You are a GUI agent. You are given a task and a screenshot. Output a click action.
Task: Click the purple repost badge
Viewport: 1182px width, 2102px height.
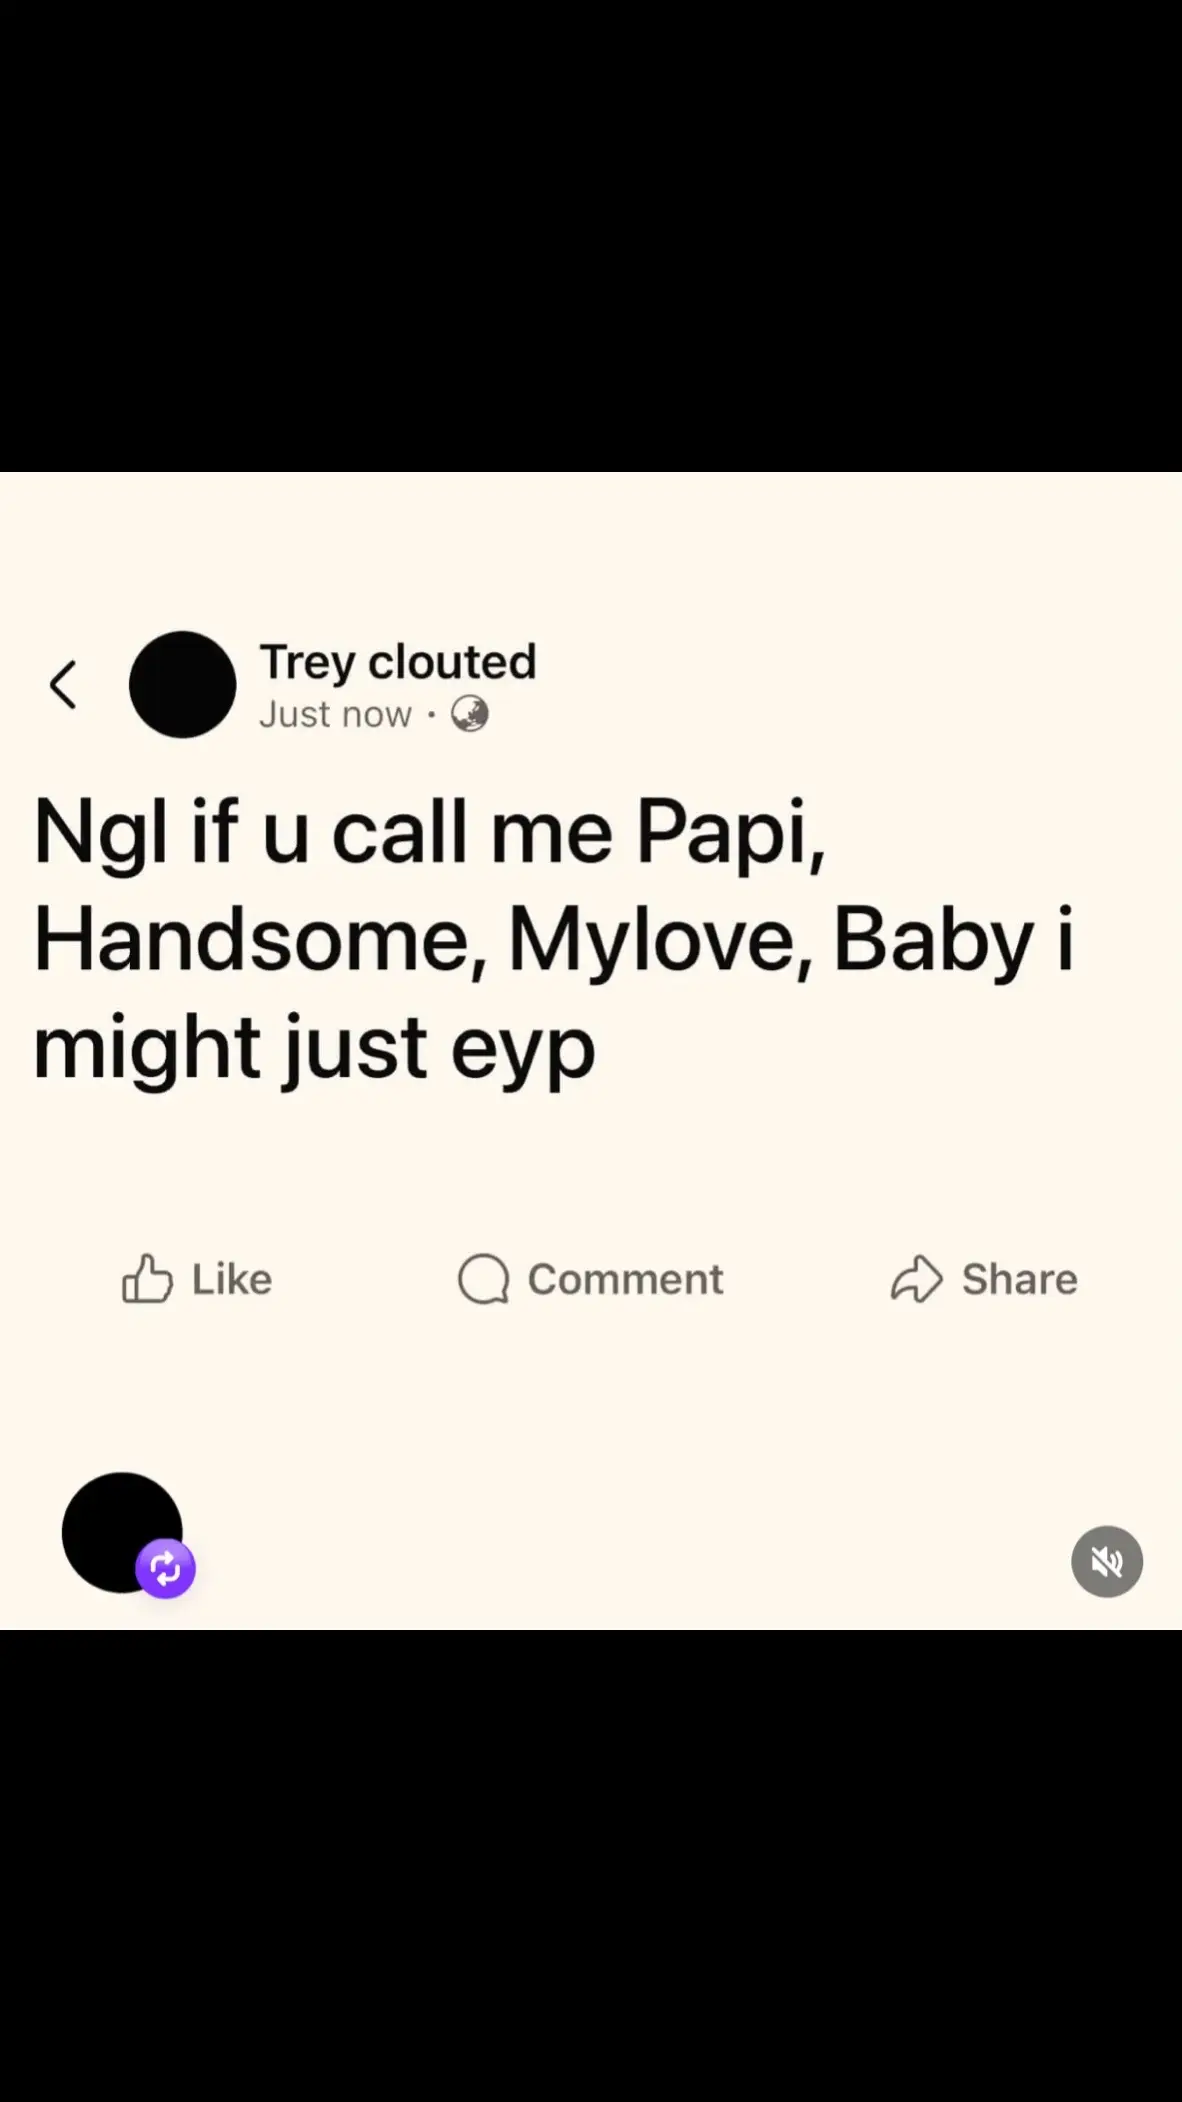[166, 1568]
